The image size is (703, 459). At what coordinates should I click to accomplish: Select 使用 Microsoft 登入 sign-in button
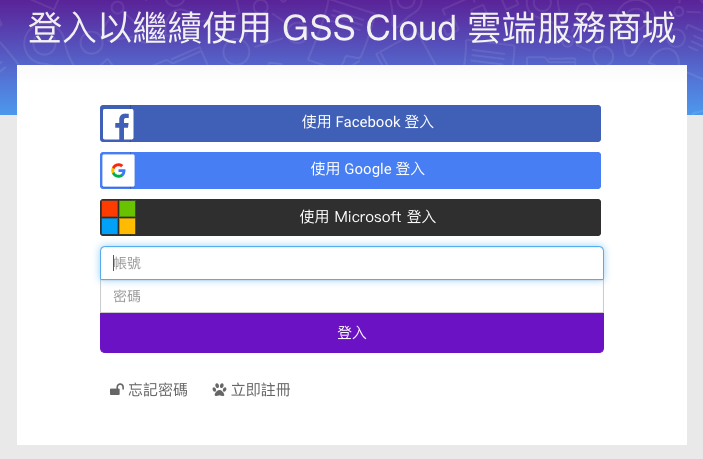[350, 217]
